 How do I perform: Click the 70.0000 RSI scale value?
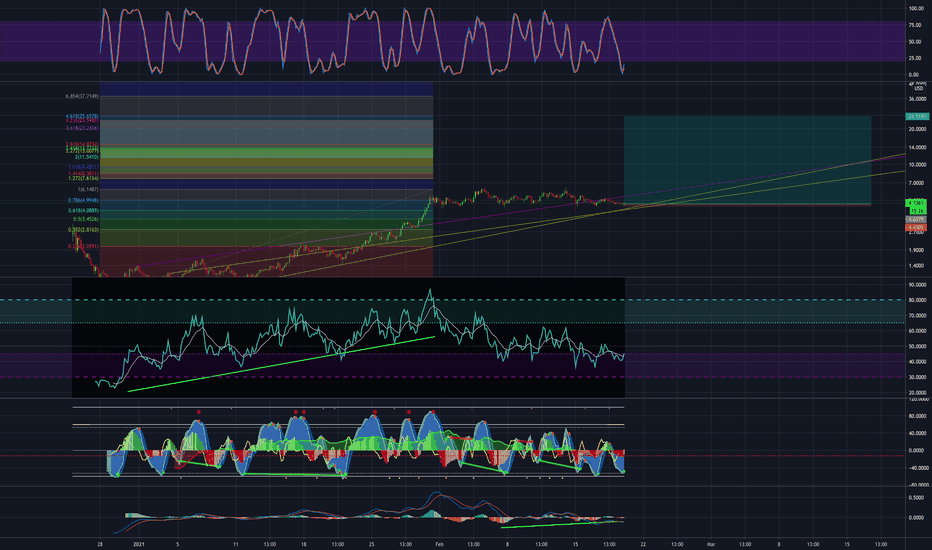tap(917, 316)
